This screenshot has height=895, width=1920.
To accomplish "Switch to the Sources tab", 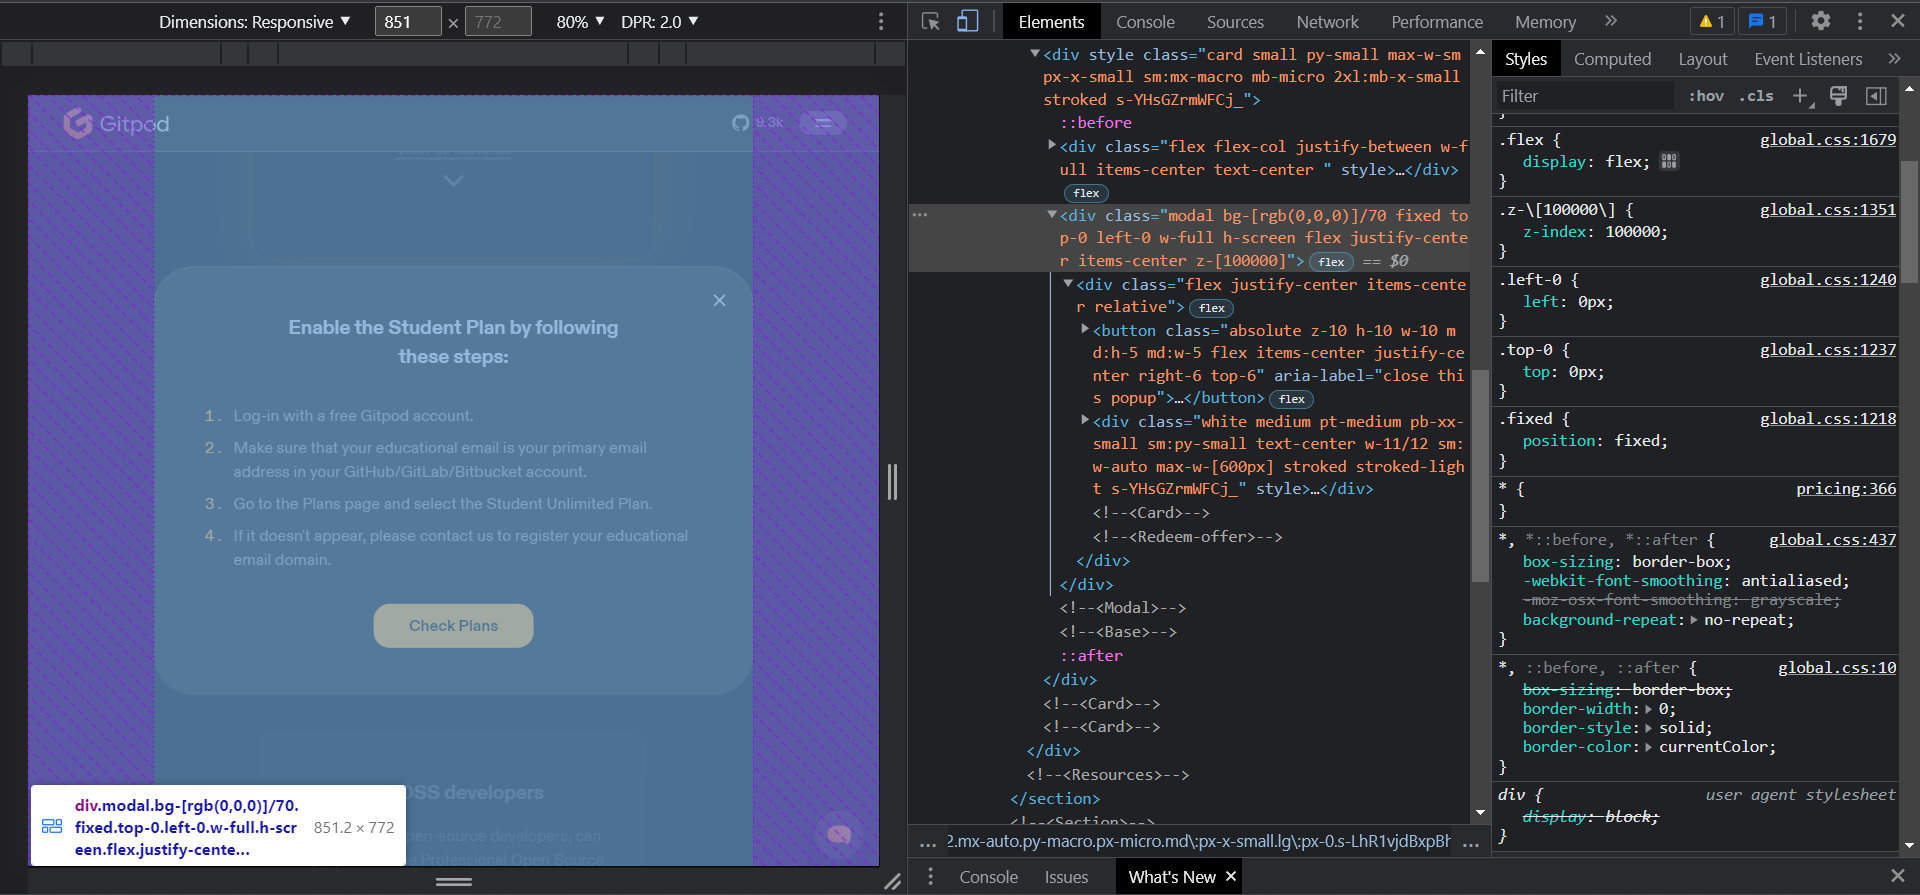I will (1235, 22).
